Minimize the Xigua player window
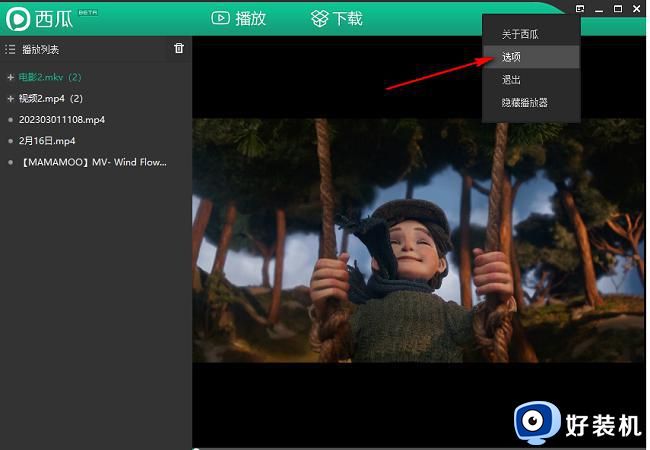The width and height of the screenshot is (650, 450). coord(599,9)
